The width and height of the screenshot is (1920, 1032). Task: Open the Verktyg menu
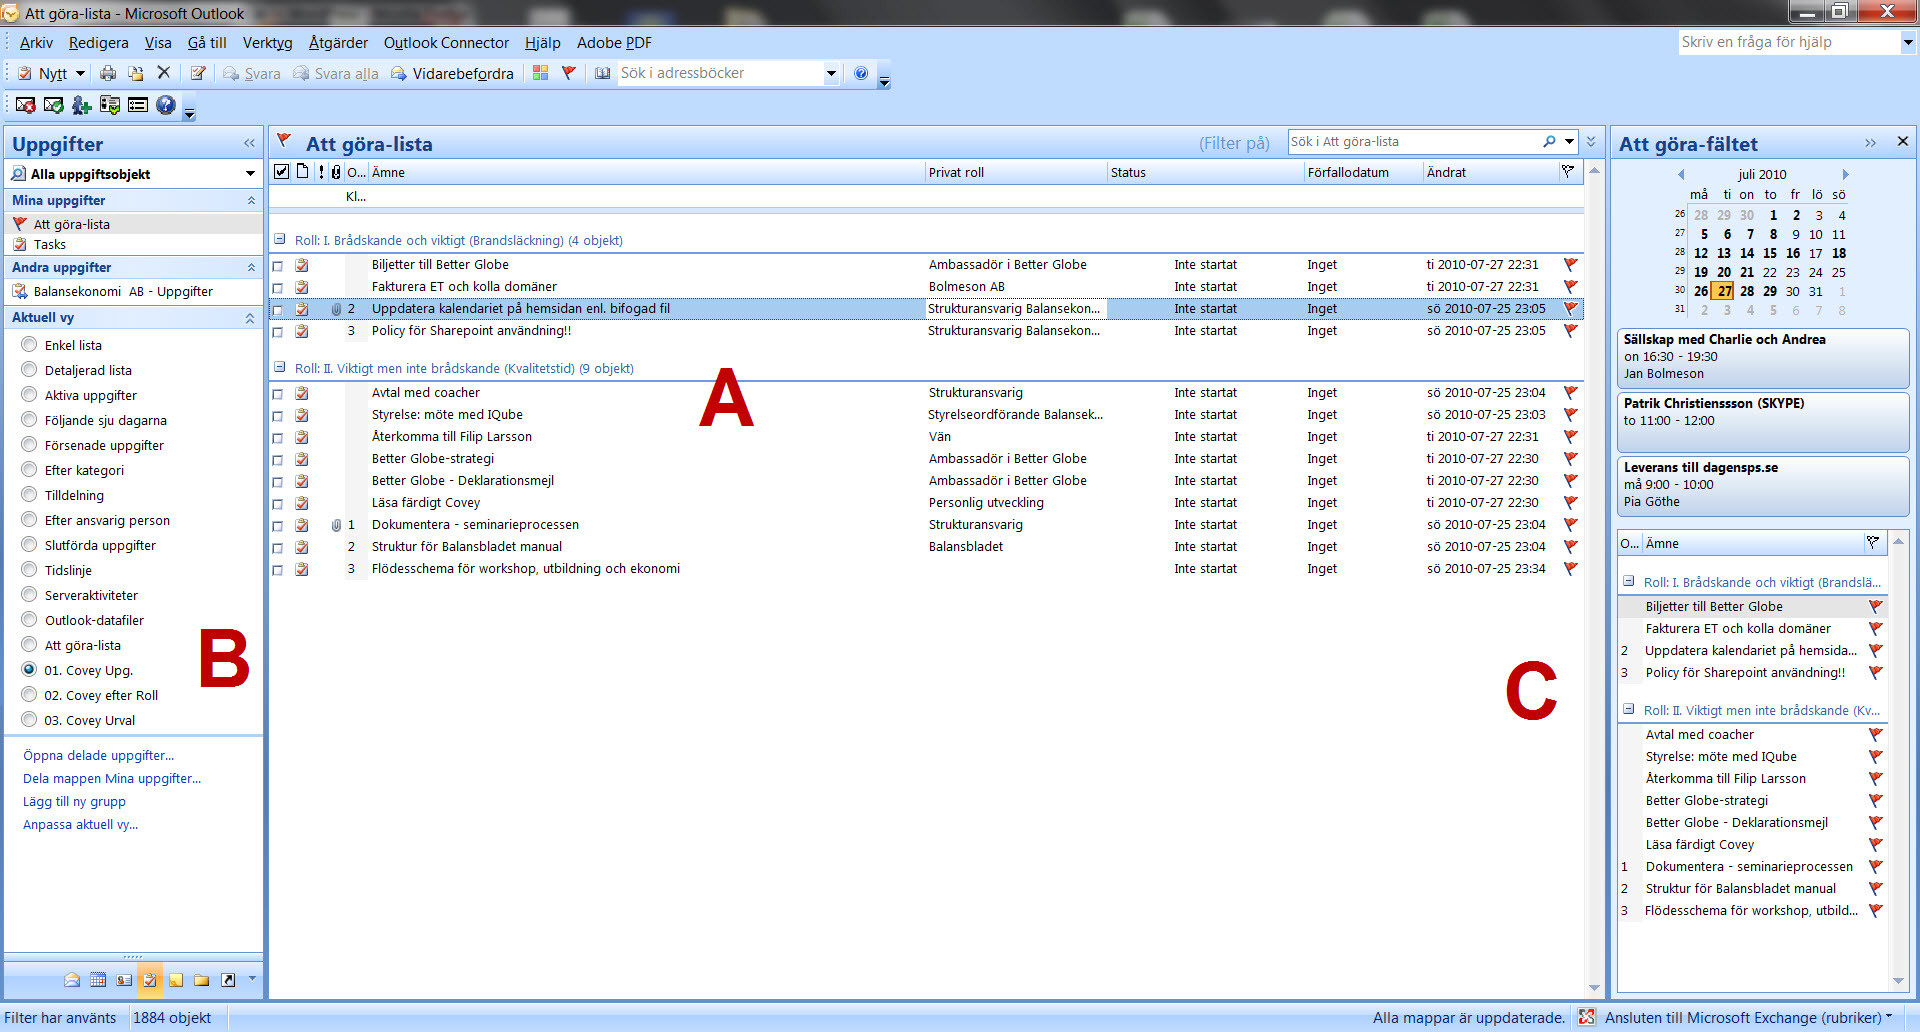pyautogui.click(x=267, y=43)
